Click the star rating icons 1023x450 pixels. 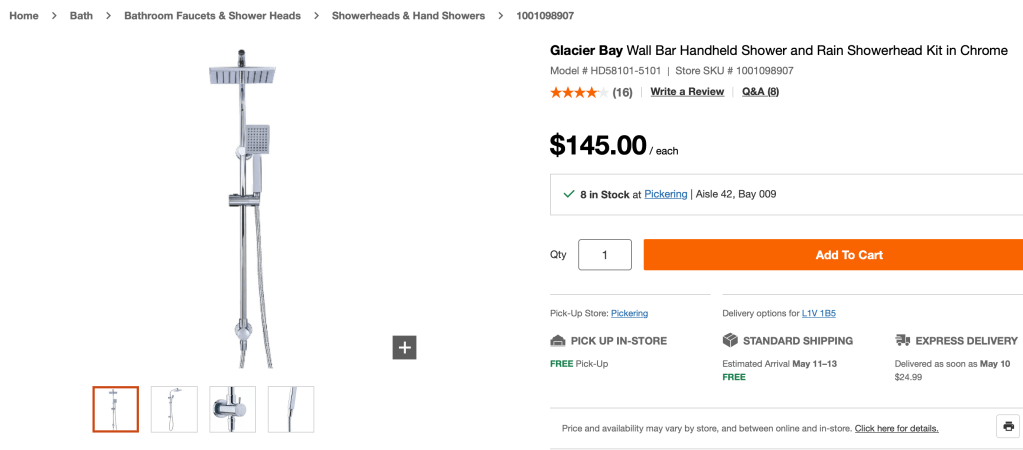[578, 92]
